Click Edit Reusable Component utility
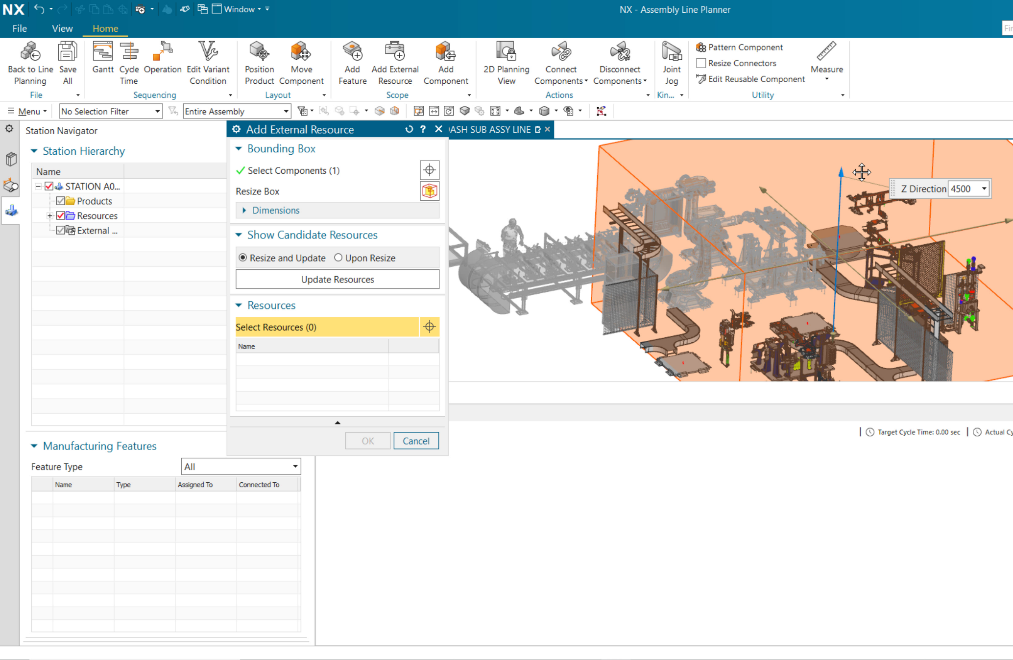The image size is (1013, 660). [x=750, y=79]
